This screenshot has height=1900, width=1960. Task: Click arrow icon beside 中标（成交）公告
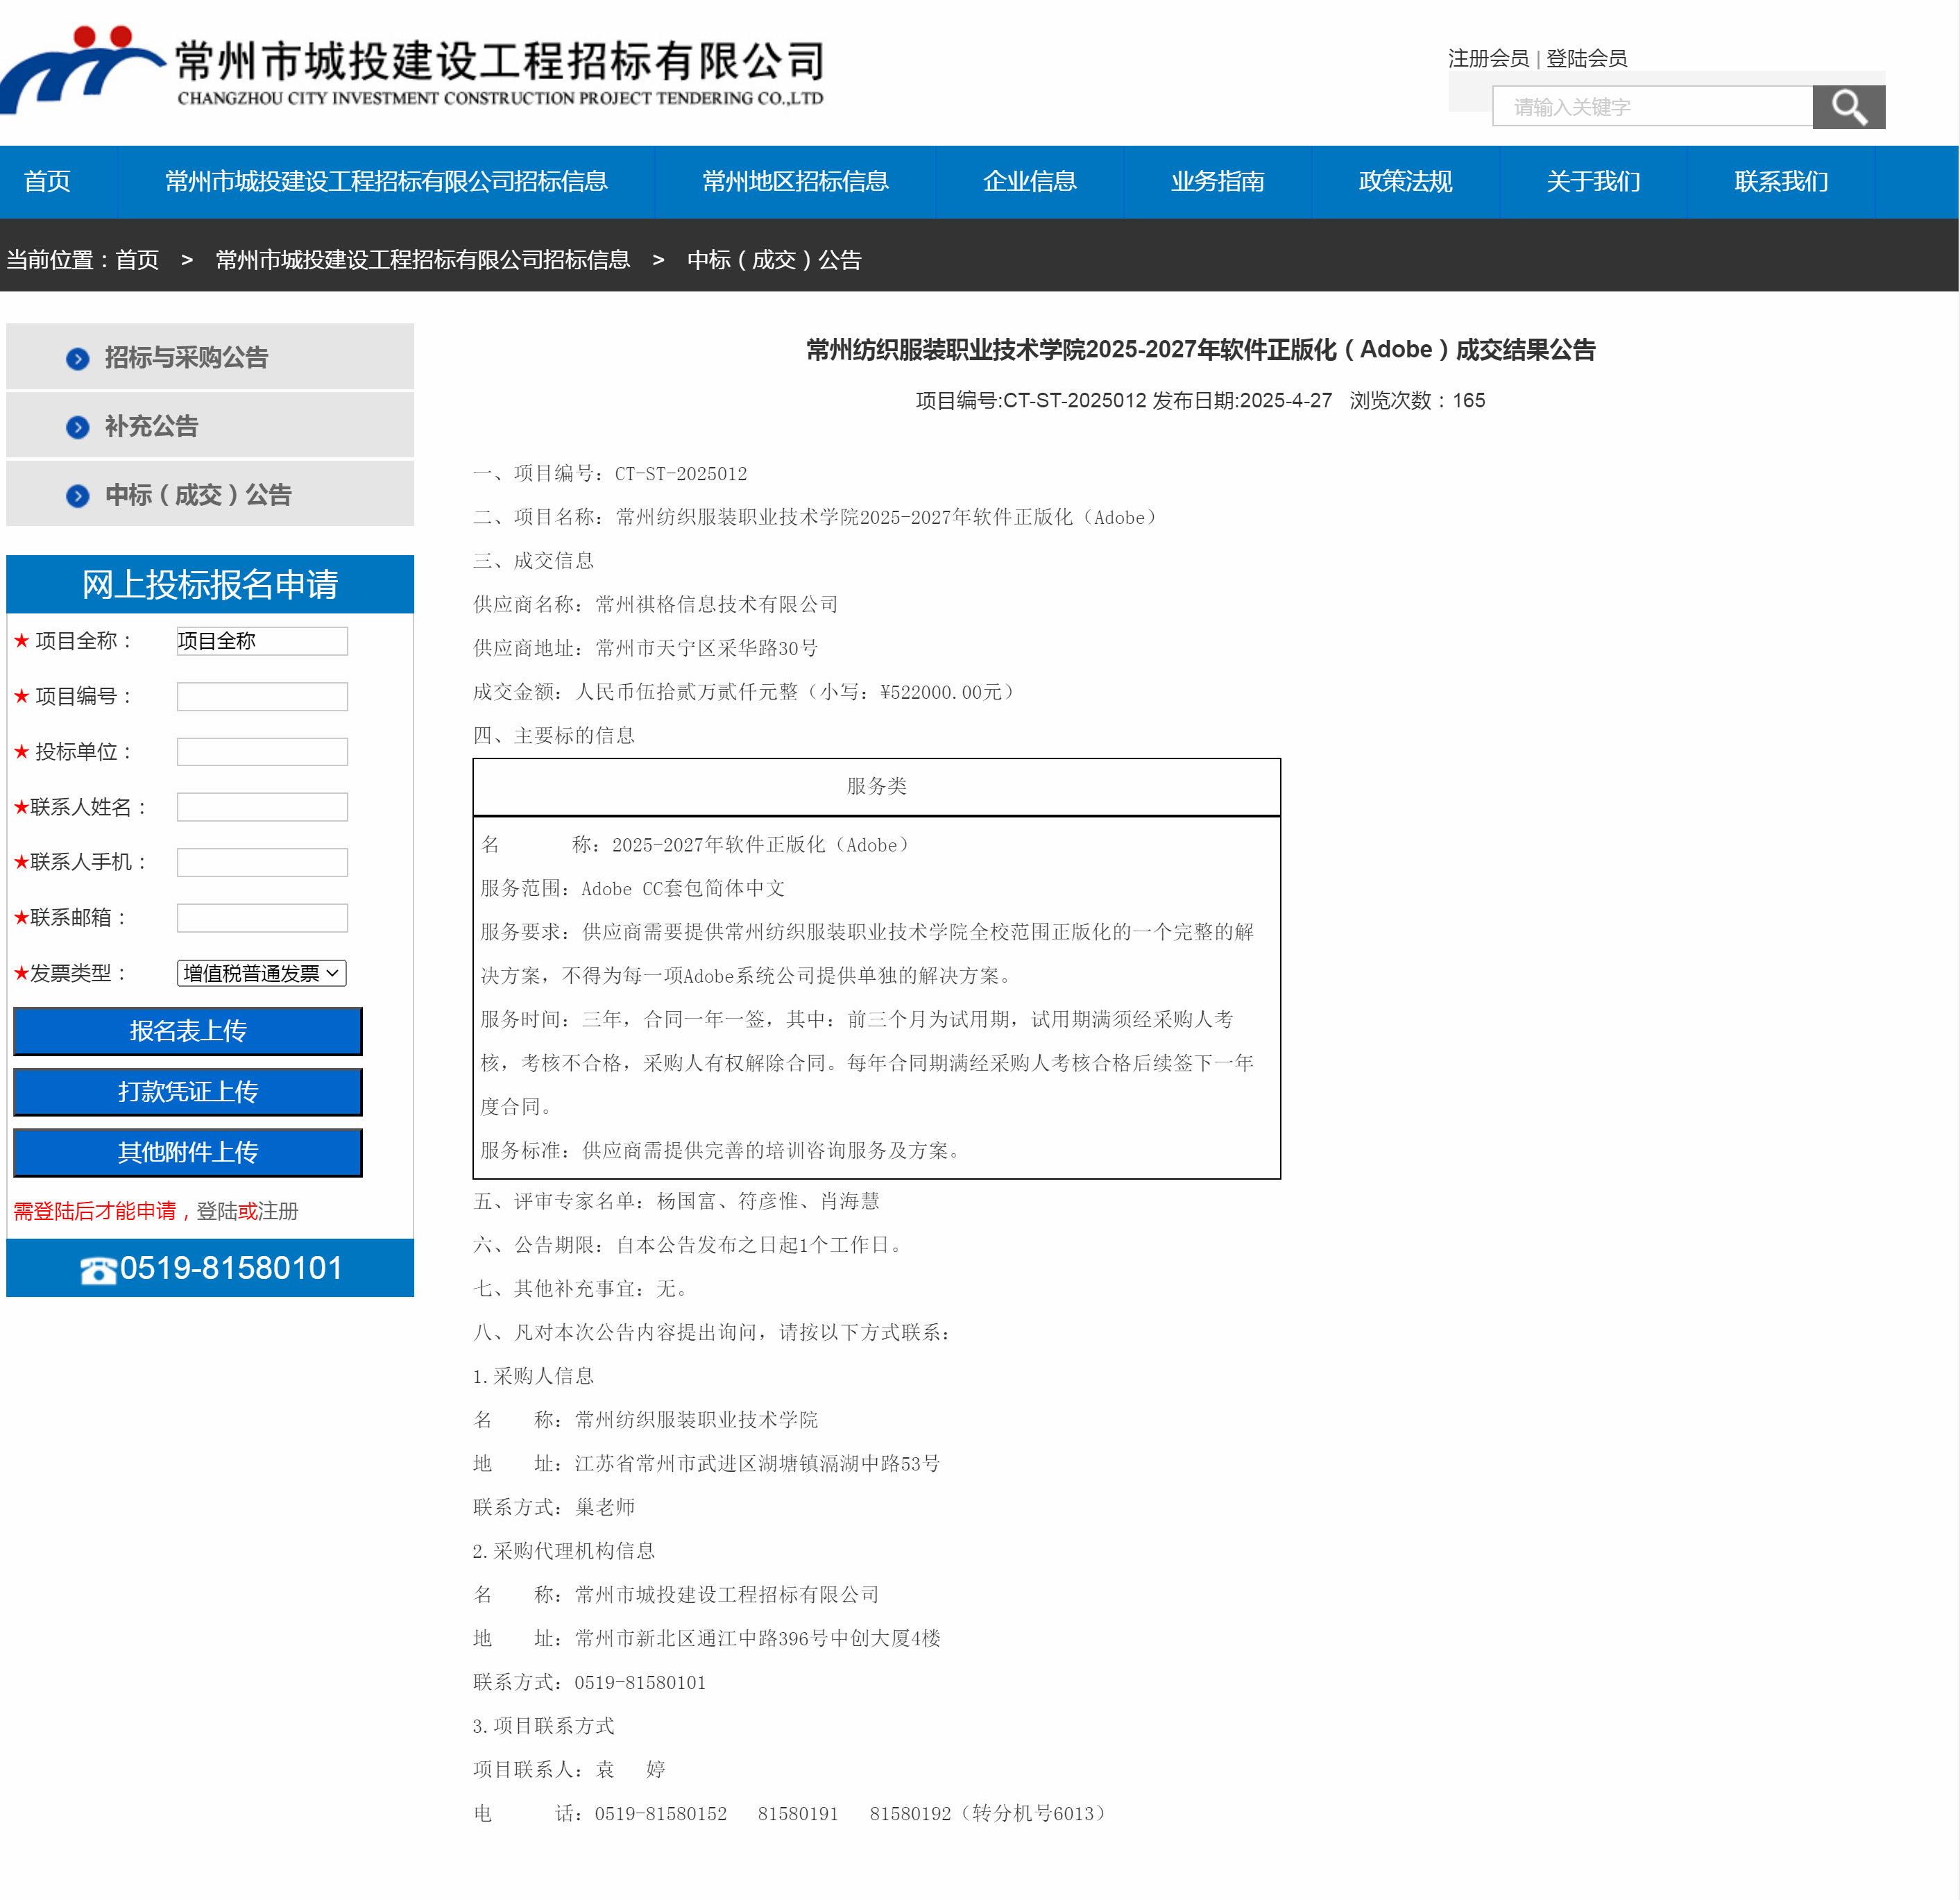[x=77, y=496]
